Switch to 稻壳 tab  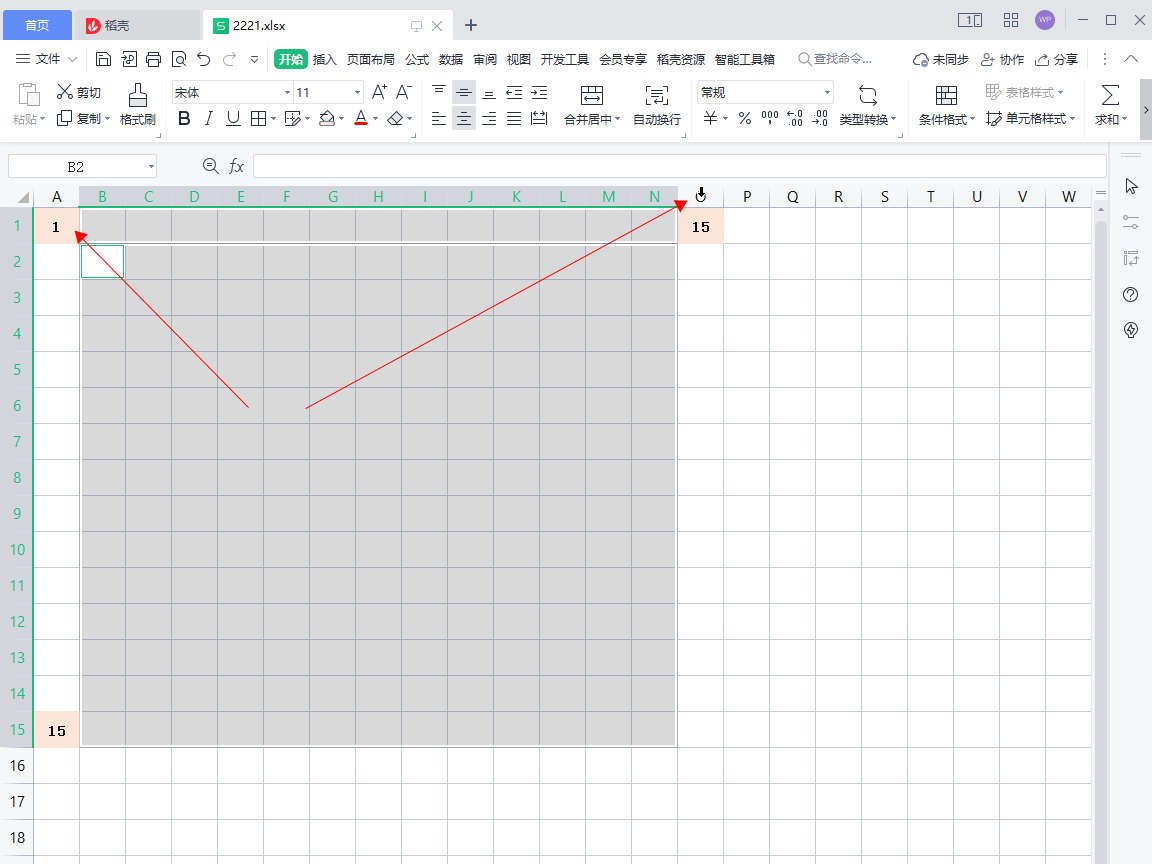[x=137, y=26]
